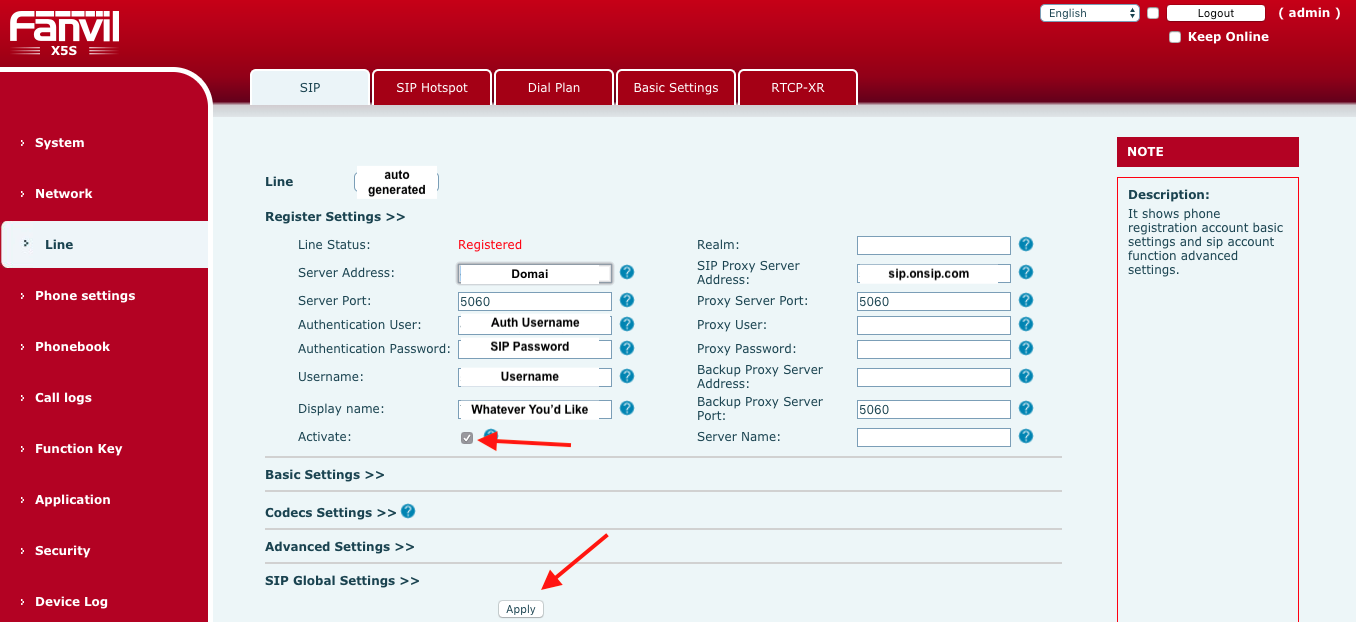This screenshot has width=1356, height=622.
Task: Click the Server Name input field
Action: click(934, 437)
